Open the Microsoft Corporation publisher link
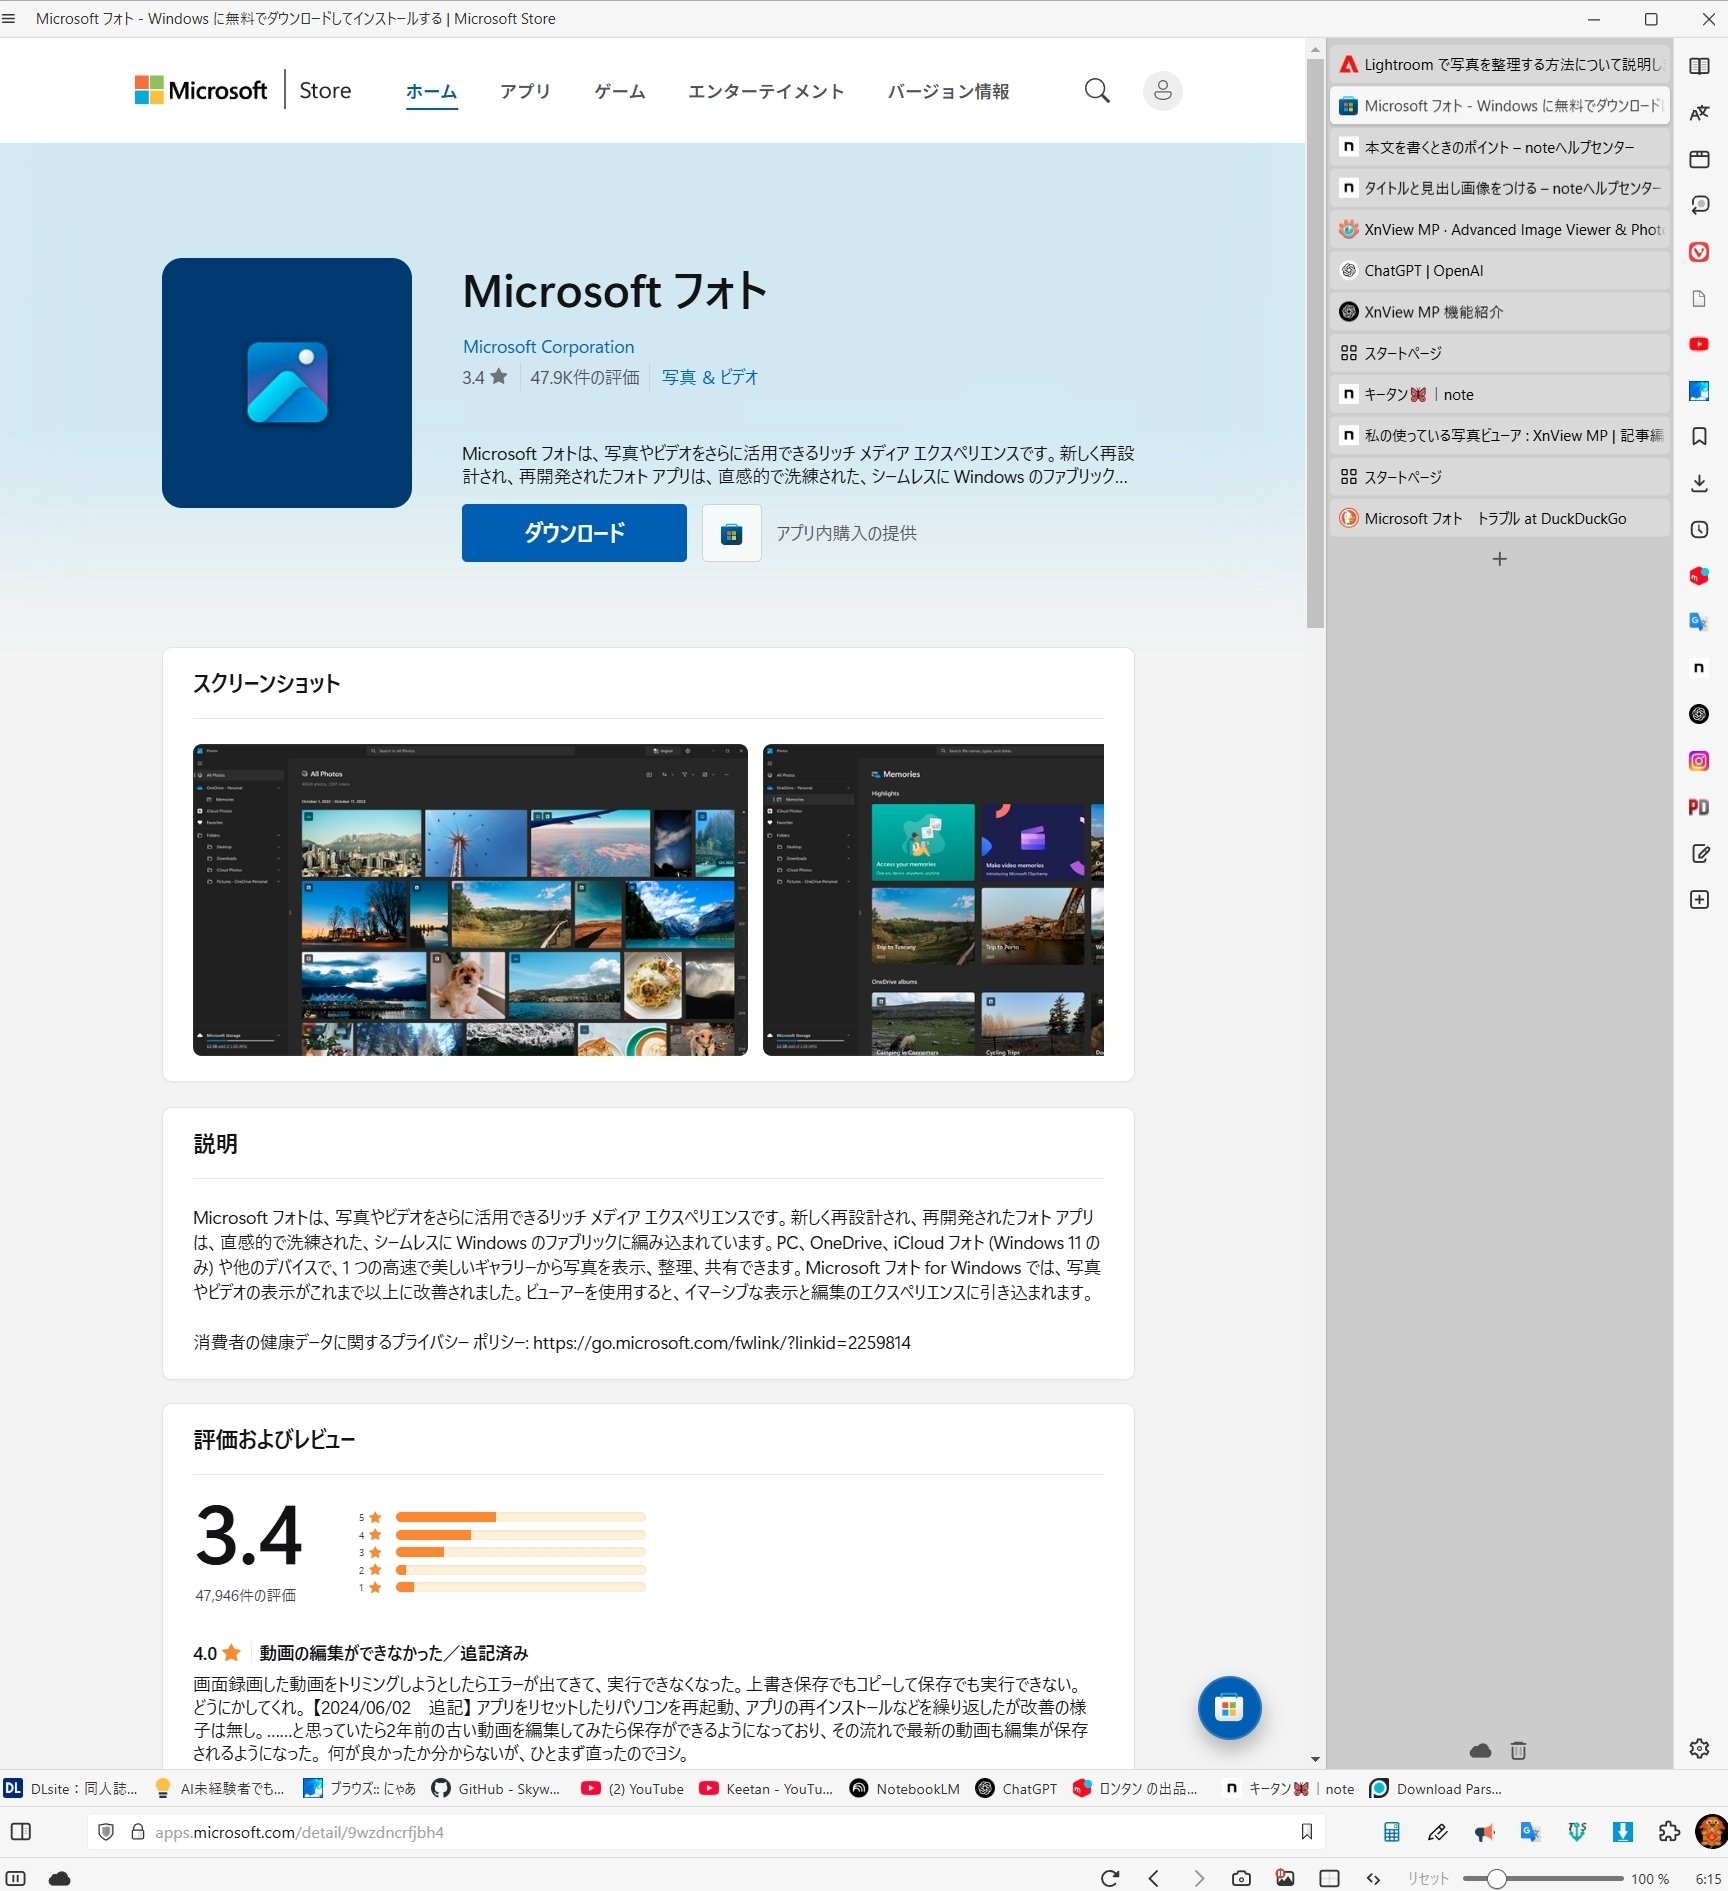Screen dimensions: 1728x1891 point(548,346)
